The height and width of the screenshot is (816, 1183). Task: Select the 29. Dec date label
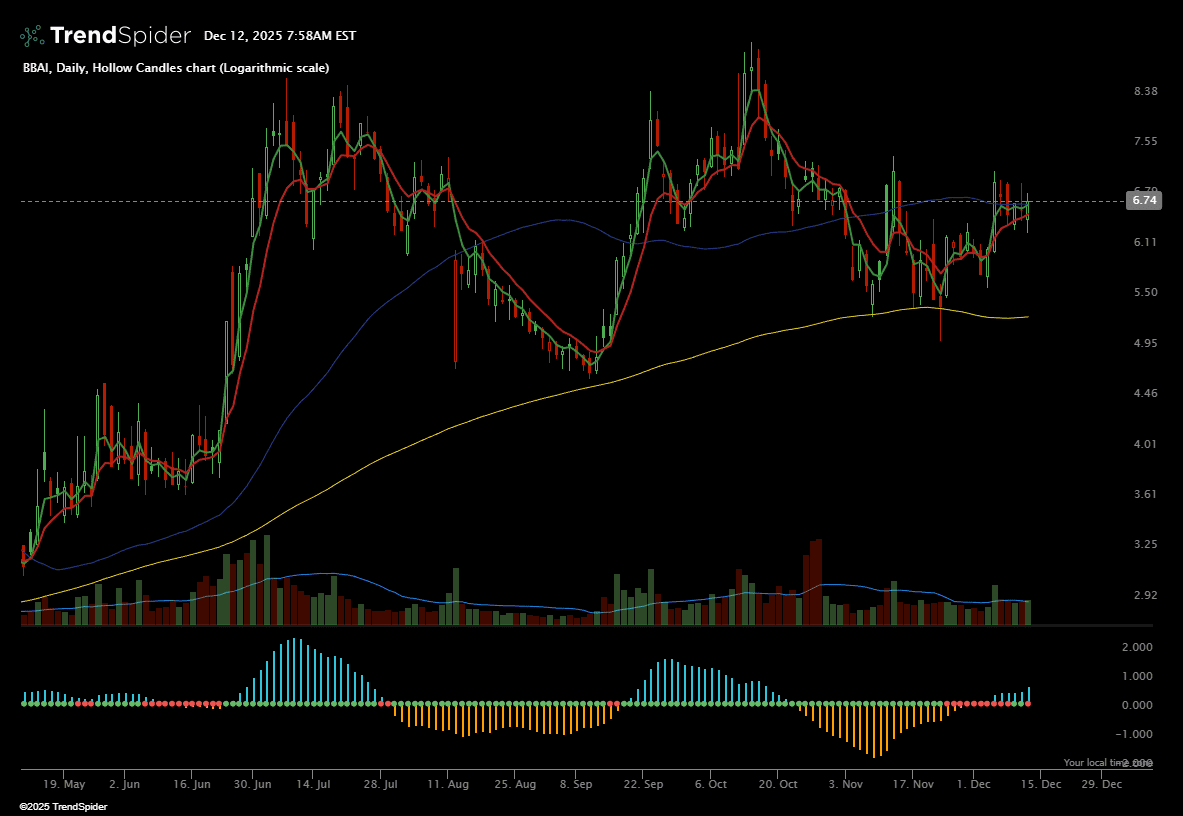[1103, 785]
